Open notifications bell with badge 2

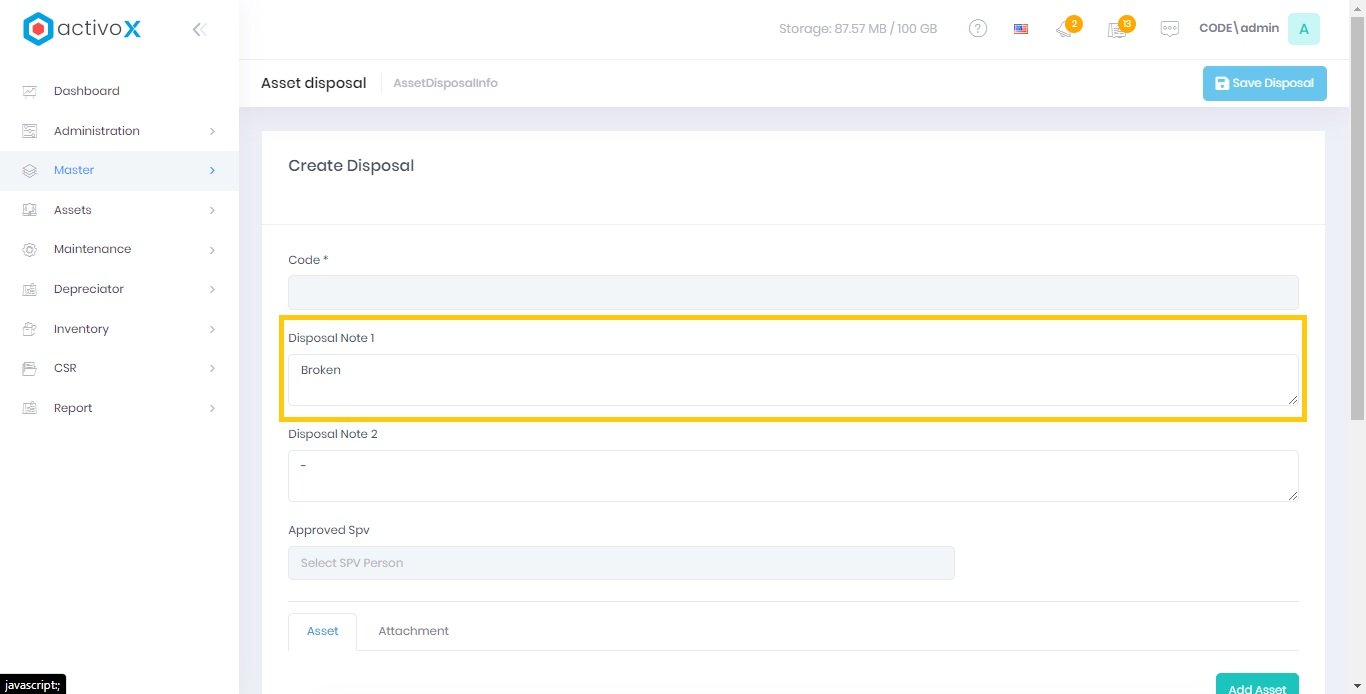click(1065, 29)
